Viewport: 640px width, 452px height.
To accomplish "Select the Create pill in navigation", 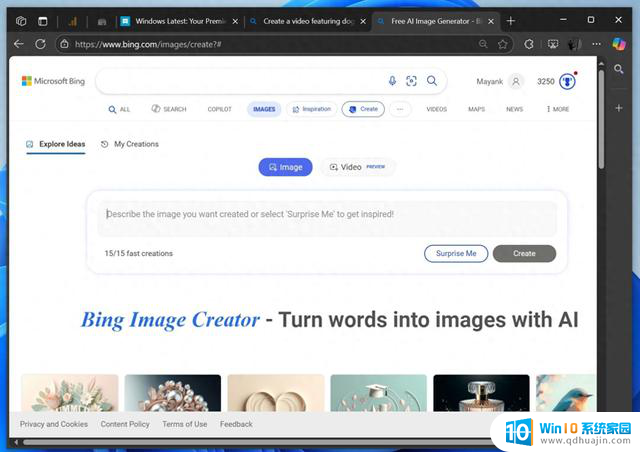I will 363,109.
